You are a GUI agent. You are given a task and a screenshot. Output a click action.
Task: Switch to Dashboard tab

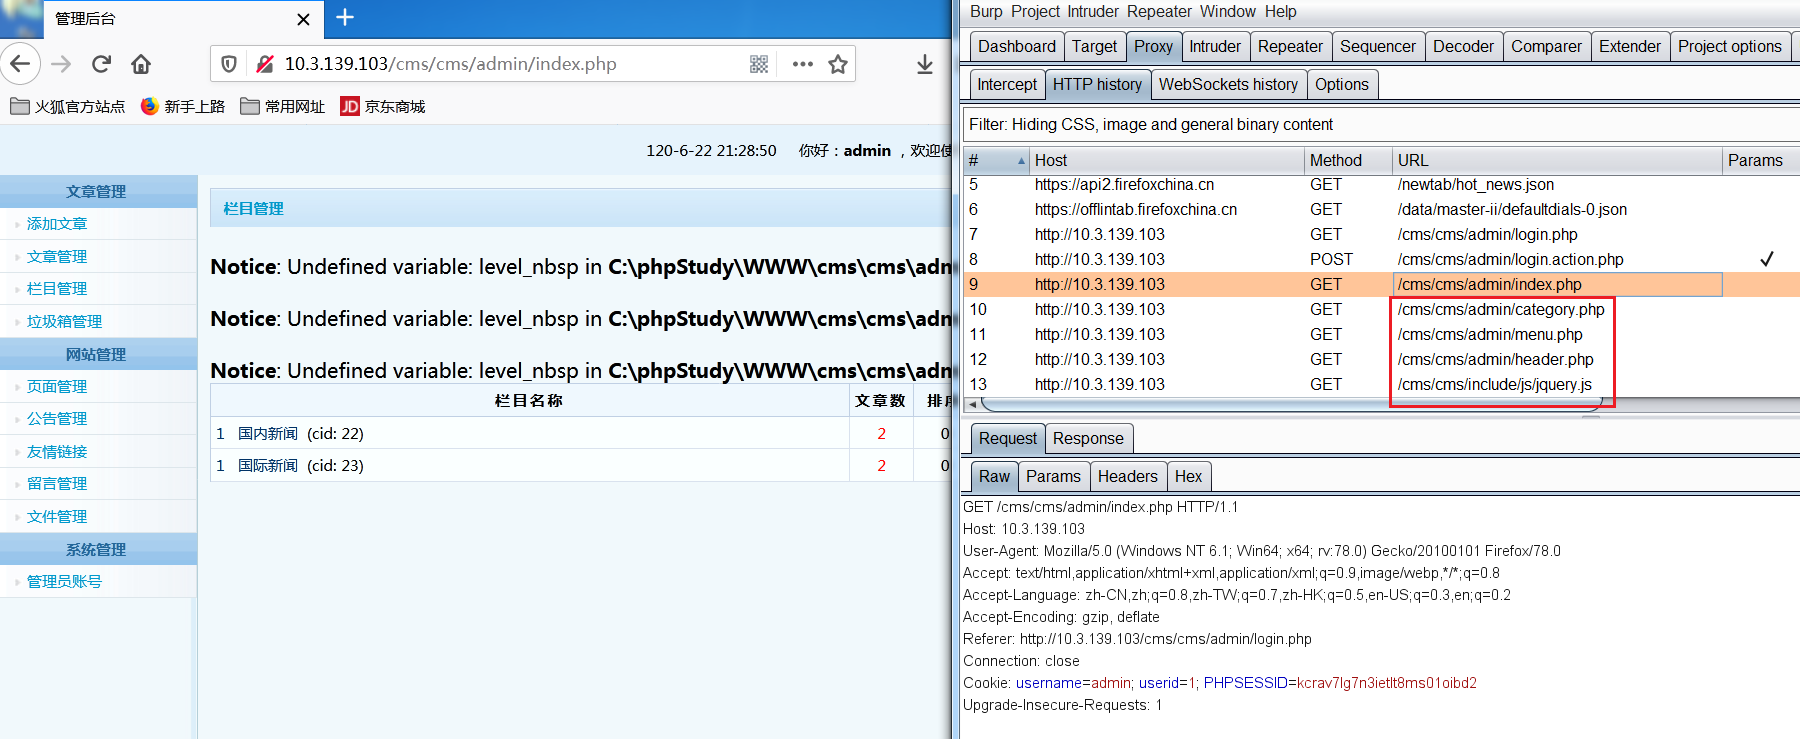point(1016,47)
